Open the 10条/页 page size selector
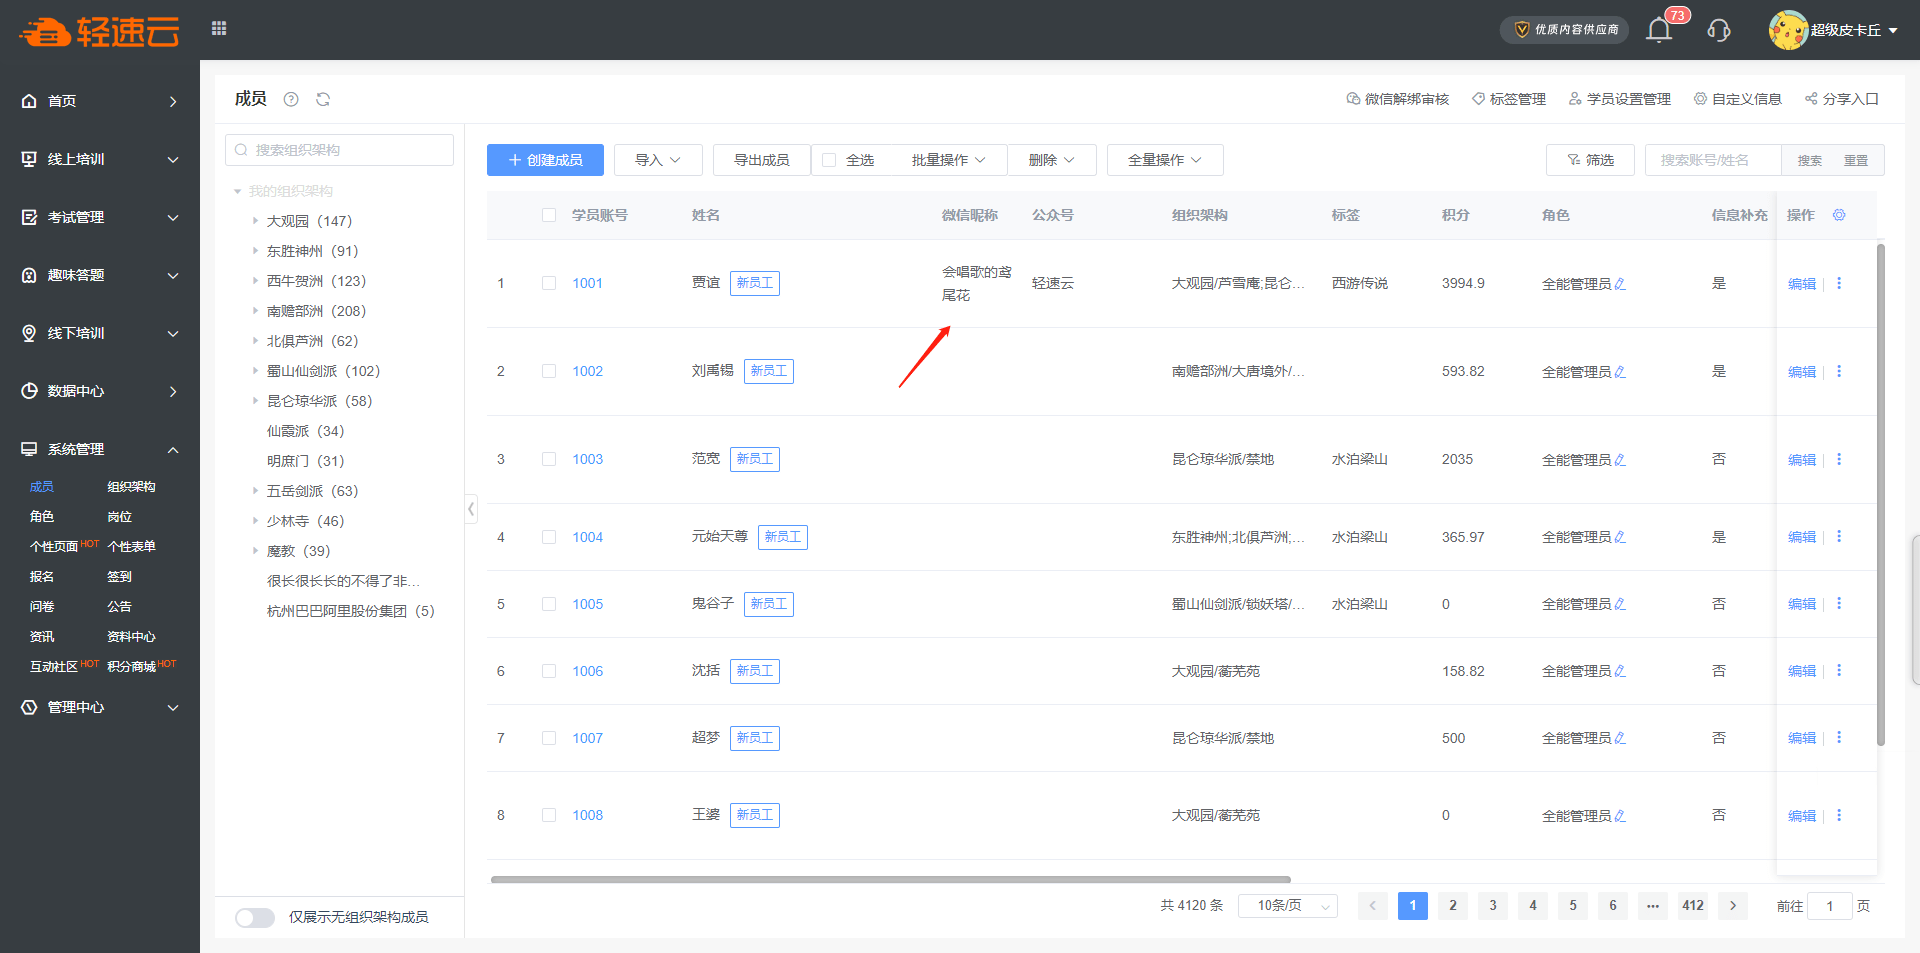Screen dimensions: 1920x953 click(x=1287, y=906)
